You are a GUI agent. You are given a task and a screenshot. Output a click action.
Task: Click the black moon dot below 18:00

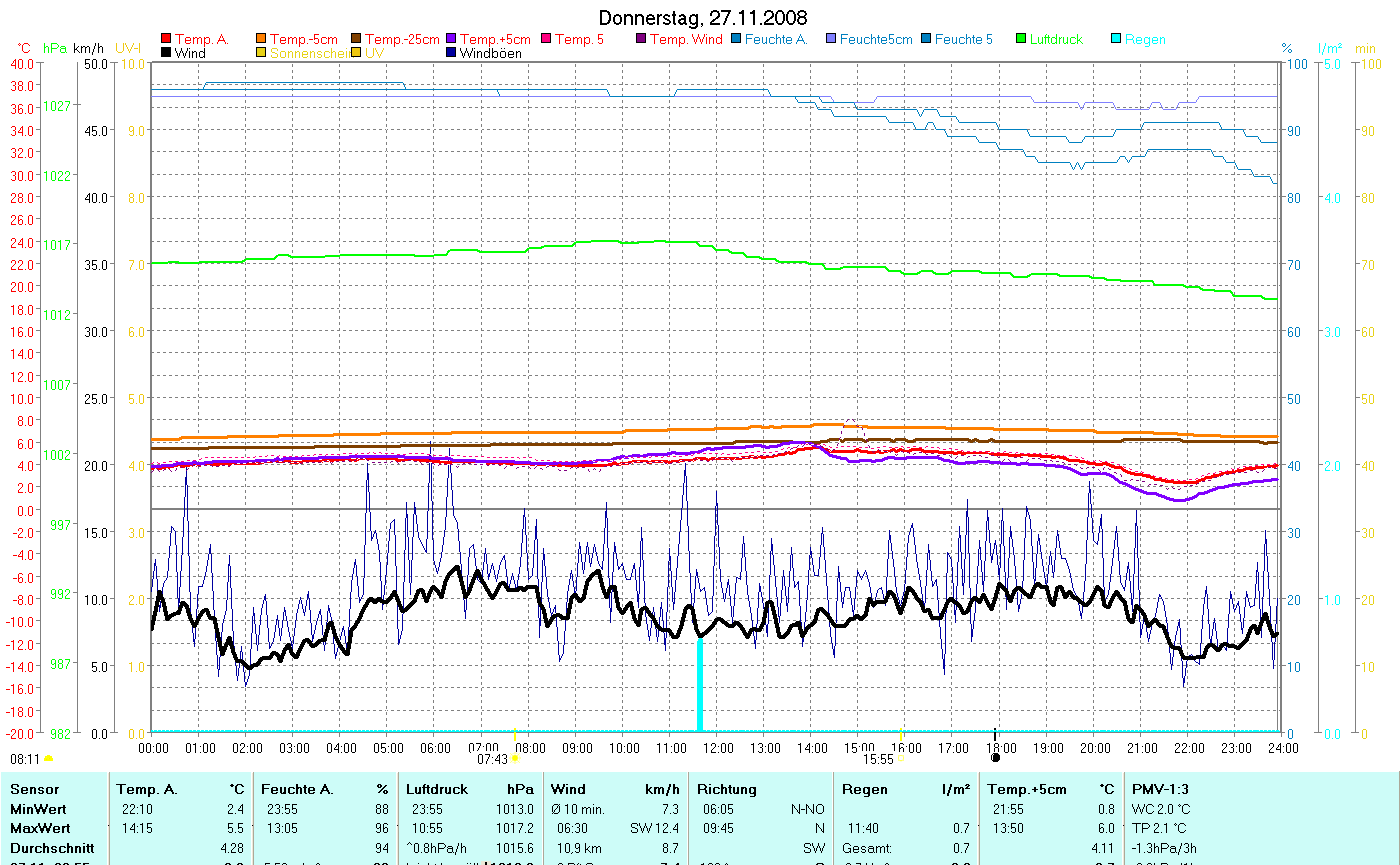coord(995,758)
